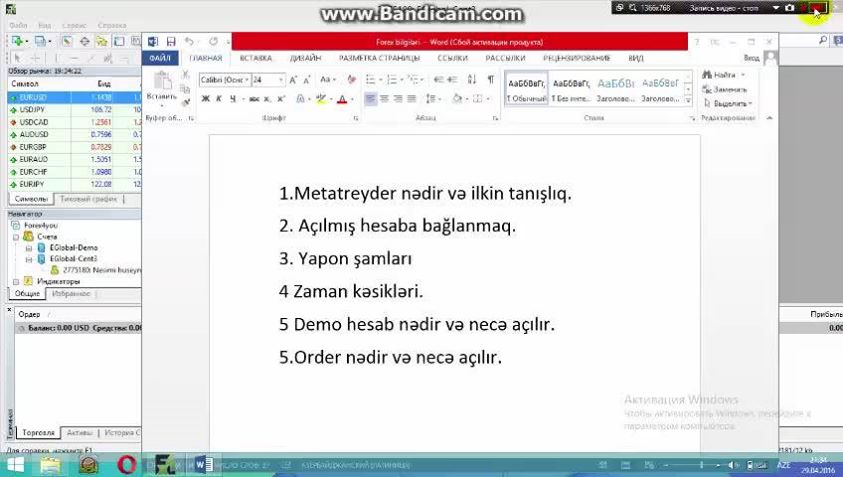
Task: Click MetaTrader New Order toolbar icon
Action: 17,41
